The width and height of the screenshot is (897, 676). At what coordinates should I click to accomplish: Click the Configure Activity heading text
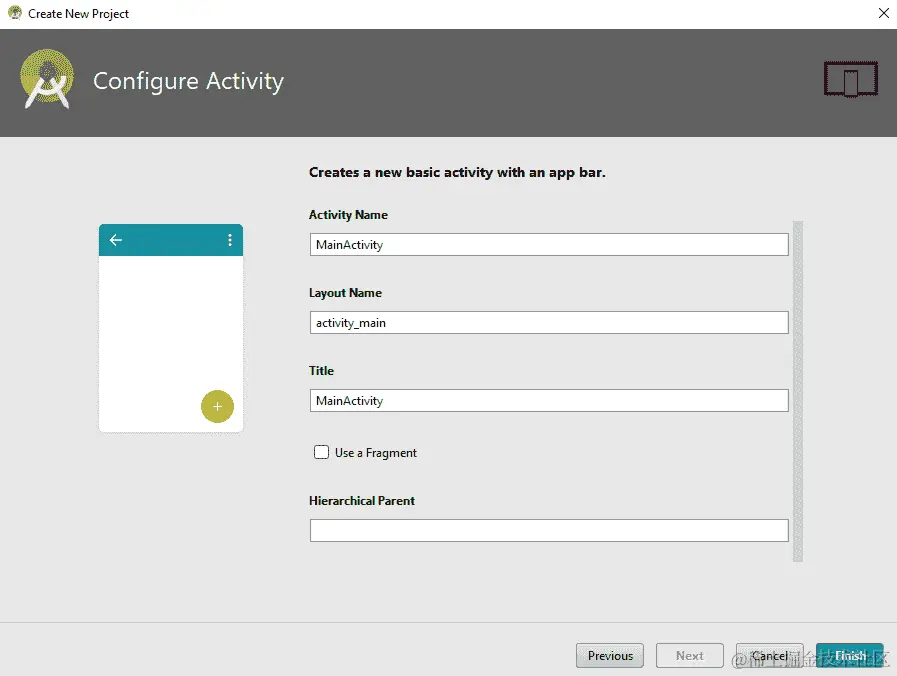pyautogui.click(x=188, y=81)
